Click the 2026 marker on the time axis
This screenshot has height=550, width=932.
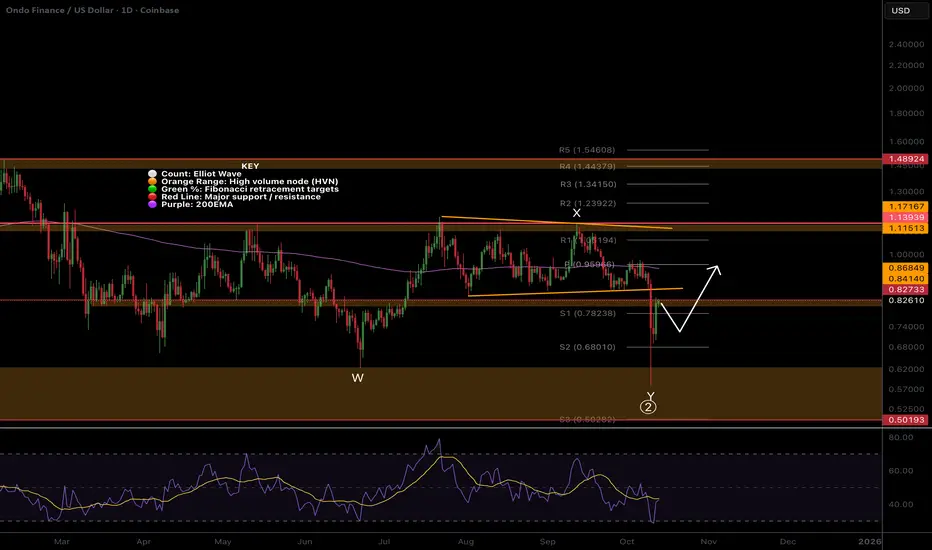click(x=870, y=542)
